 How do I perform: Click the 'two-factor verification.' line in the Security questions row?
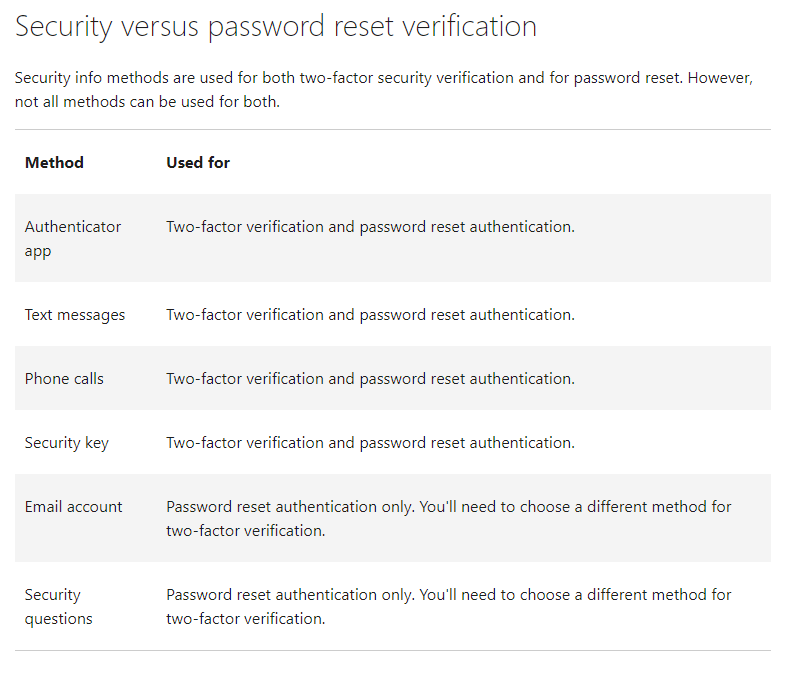tap(245, 619)
